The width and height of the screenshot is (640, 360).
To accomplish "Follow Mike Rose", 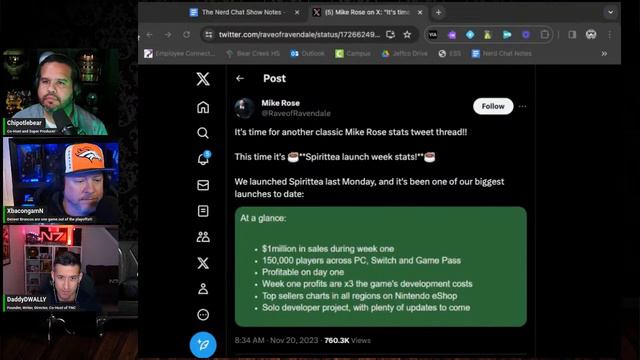I will 493,106.
